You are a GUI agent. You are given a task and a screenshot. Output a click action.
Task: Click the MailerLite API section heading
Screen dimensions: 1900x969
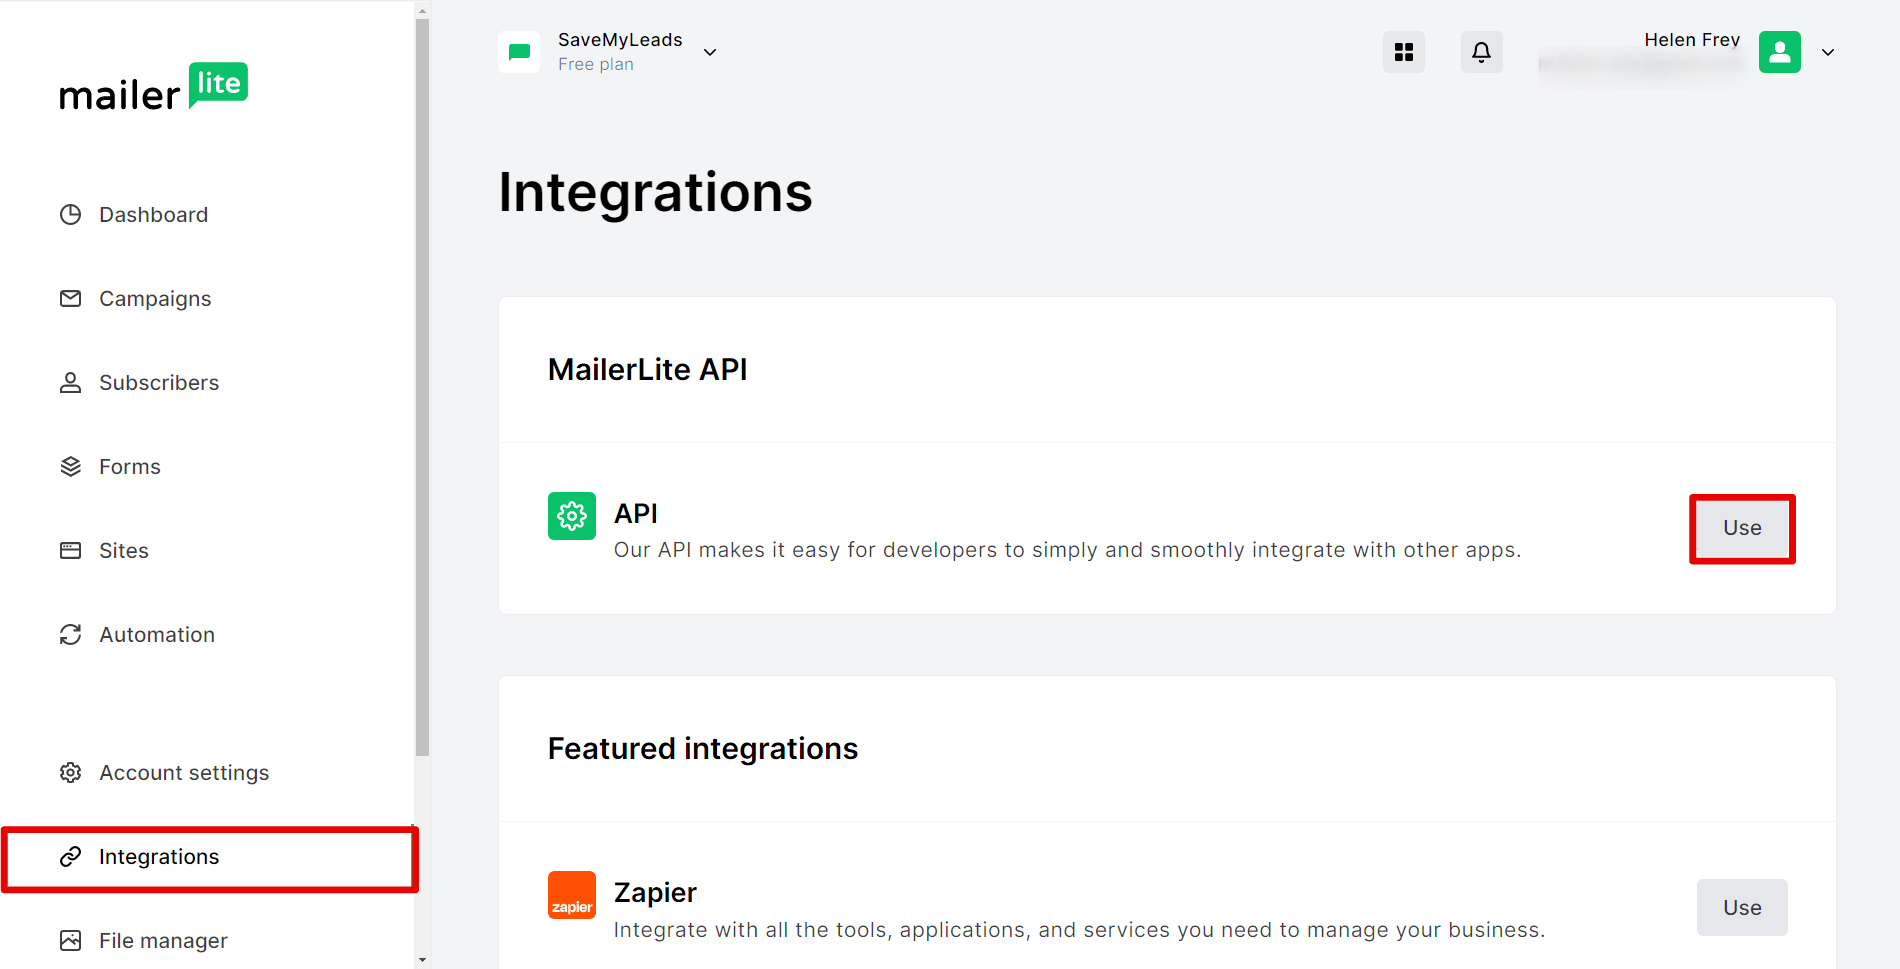[x=648, y=370]
